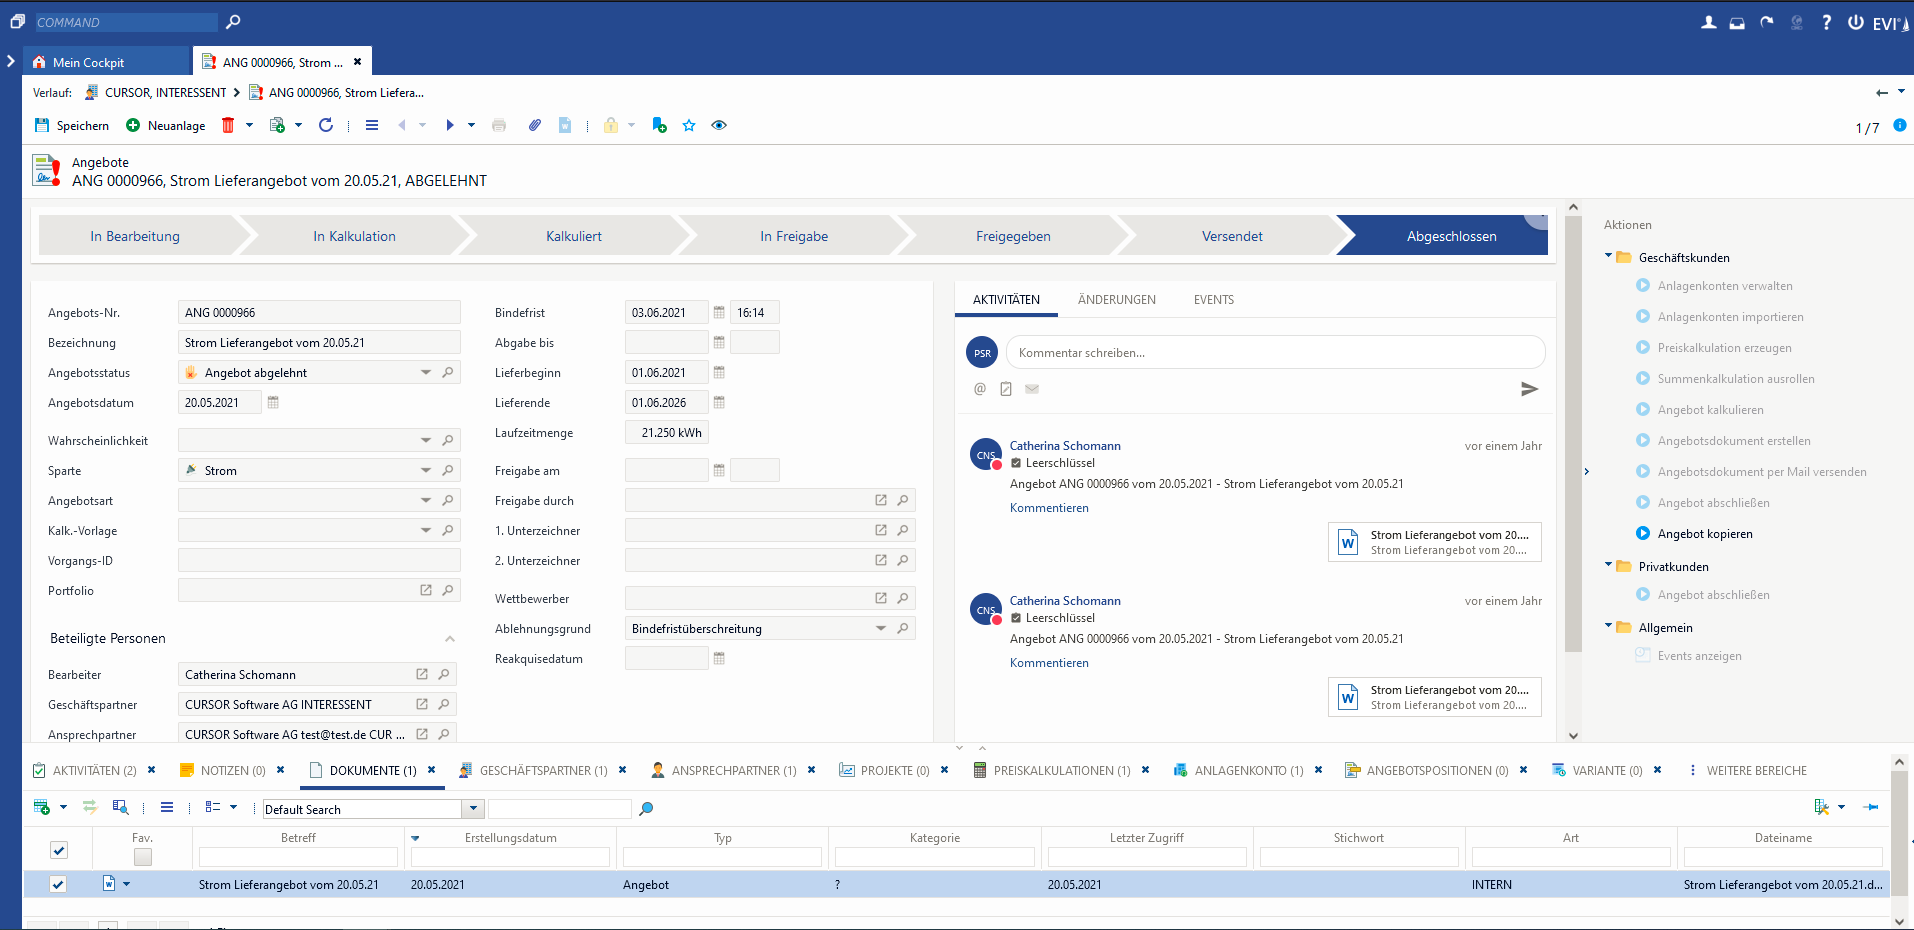Click the Speichern save icon
This screenshot has width=1914, height=930.
pyautogui.click(x=42, y=126)
